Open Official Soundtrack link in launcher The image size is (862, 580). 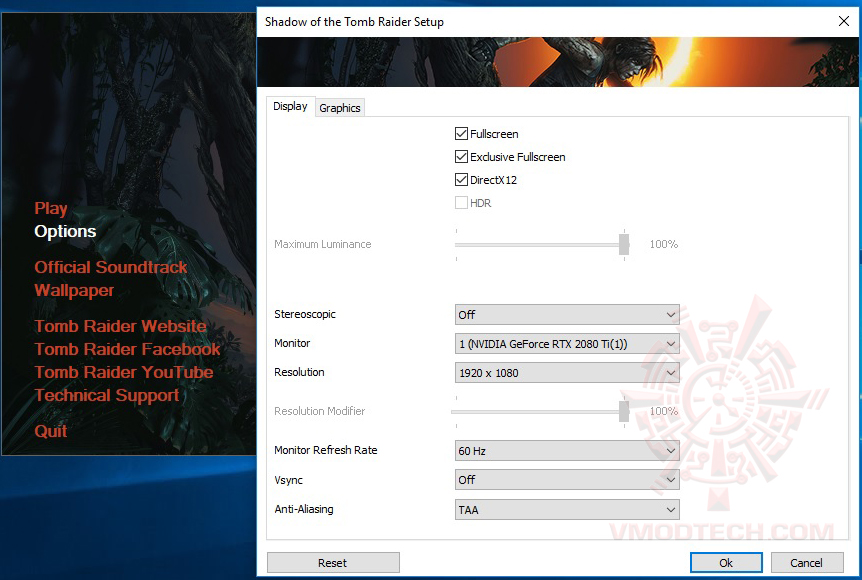(x=110, y=267)
